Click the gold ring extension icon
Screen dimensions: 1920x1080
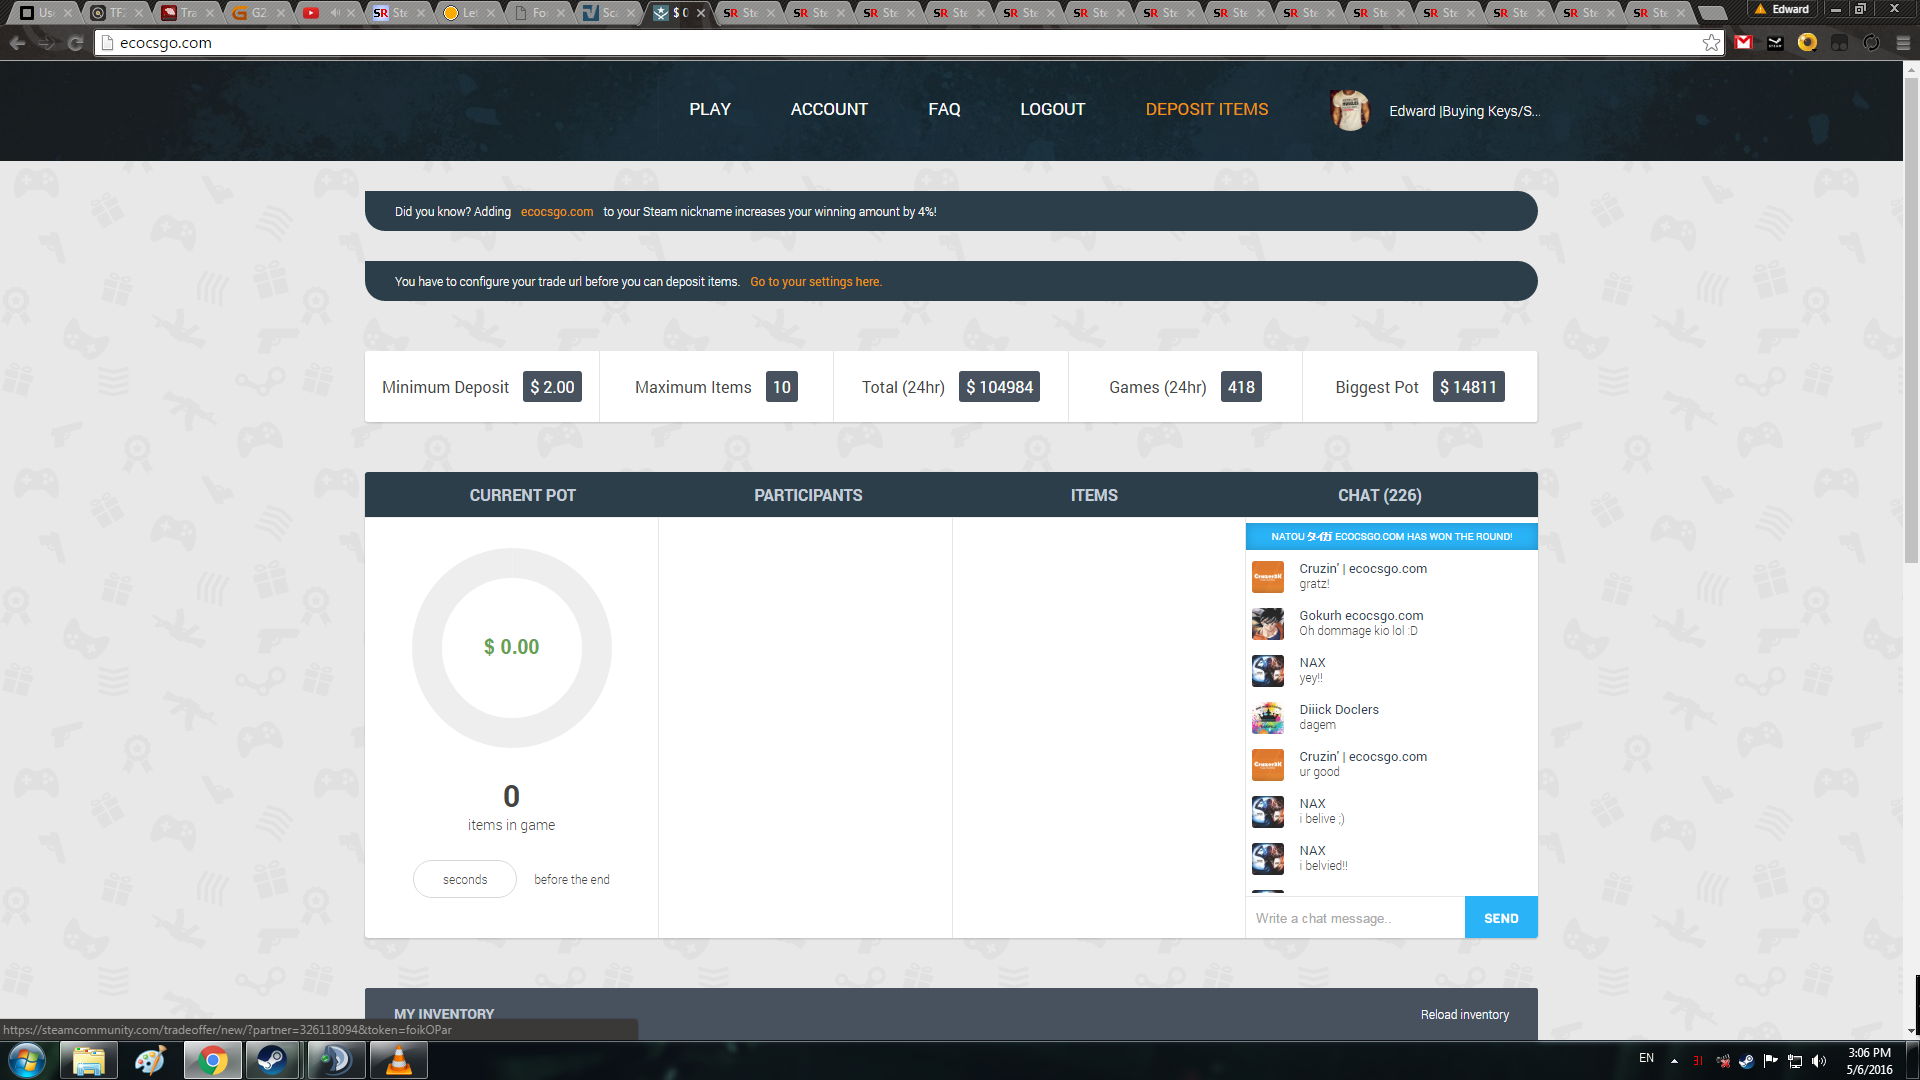[x=1807, y=43]
